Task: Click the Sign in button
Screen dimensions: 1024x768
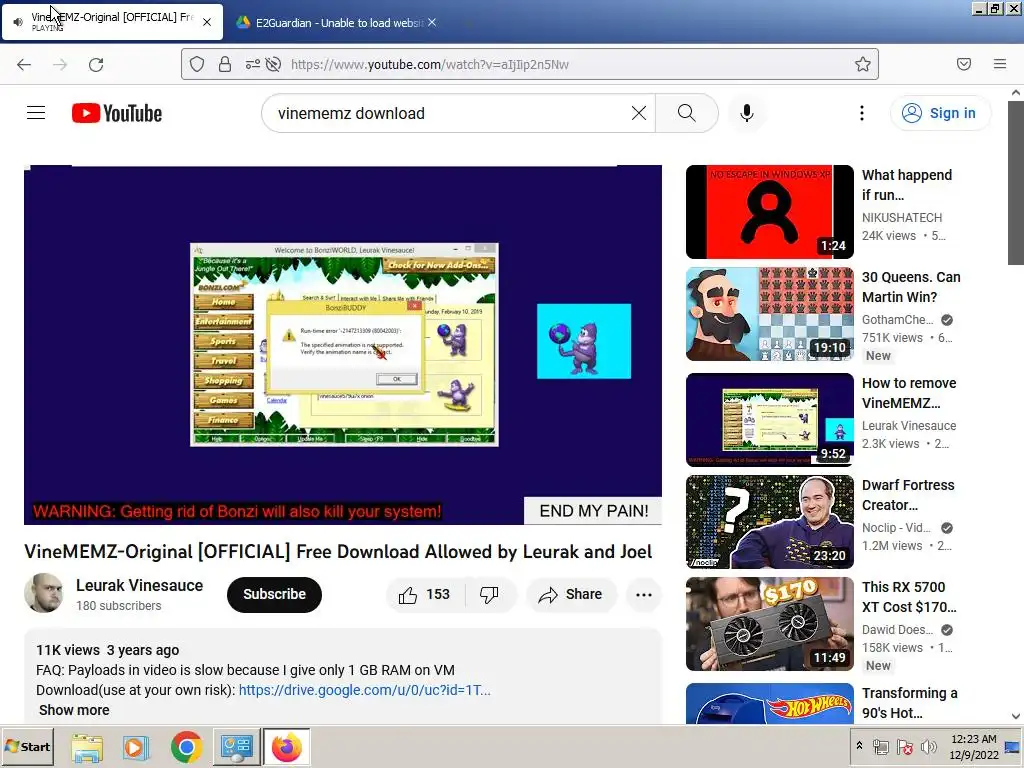Action: (940, 113)
